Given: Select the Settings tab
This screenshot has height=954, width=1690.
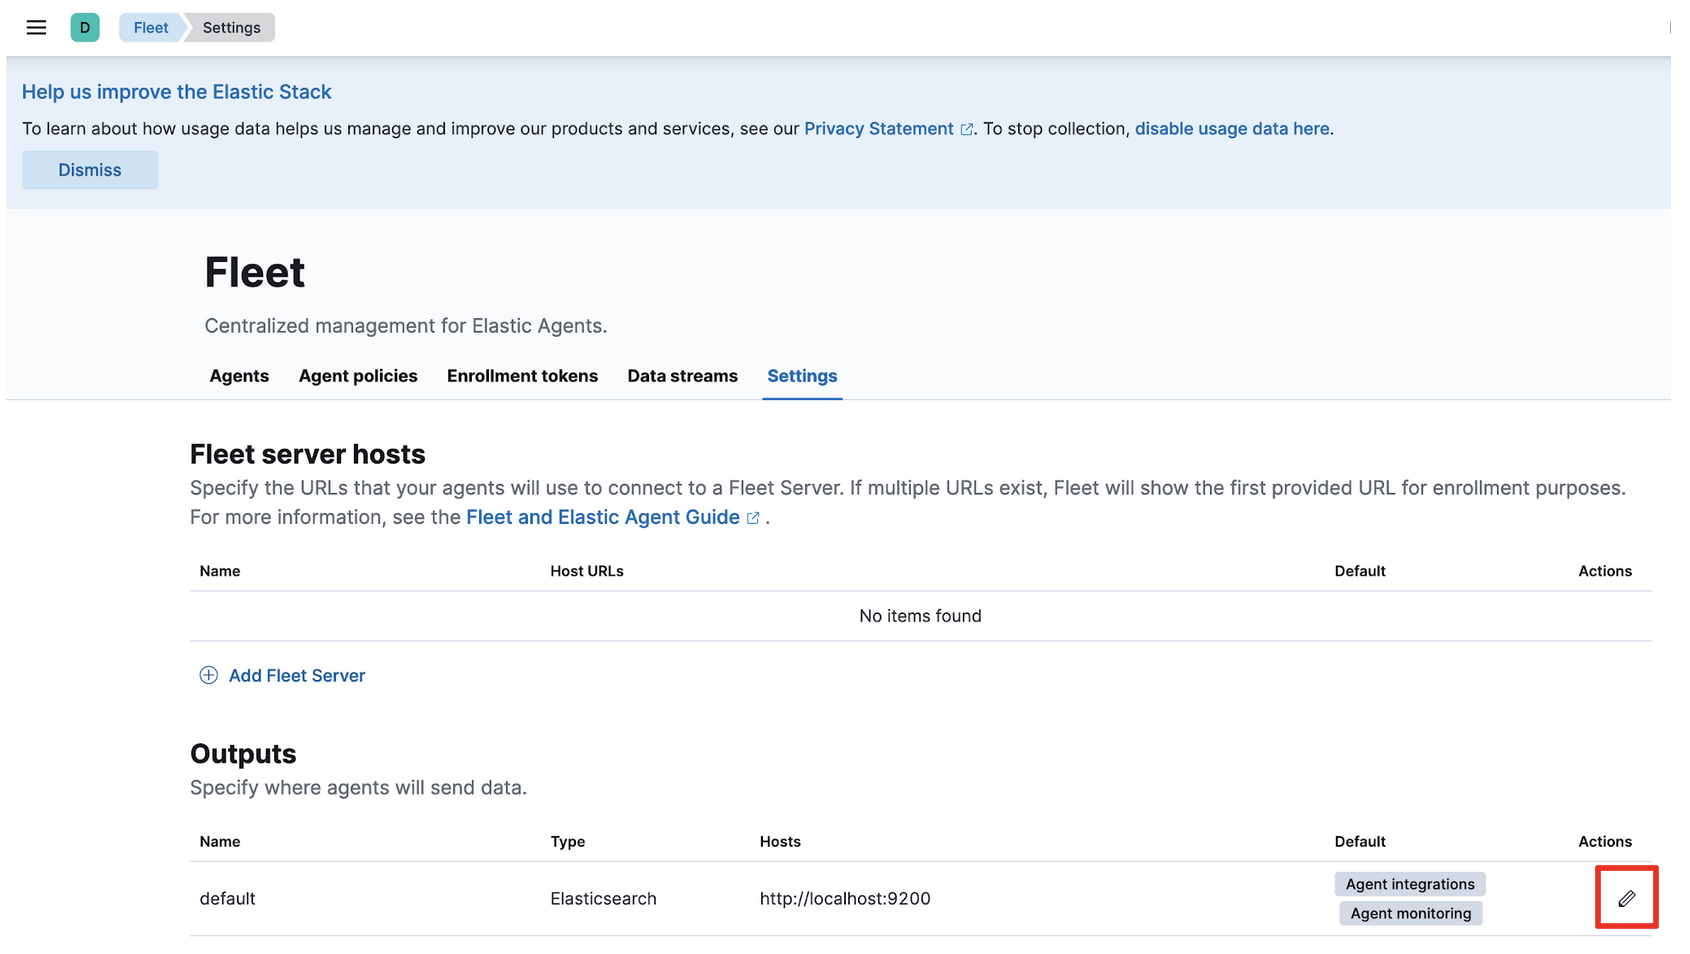Looking at the screenshot, I should click(x=802, y=376).
